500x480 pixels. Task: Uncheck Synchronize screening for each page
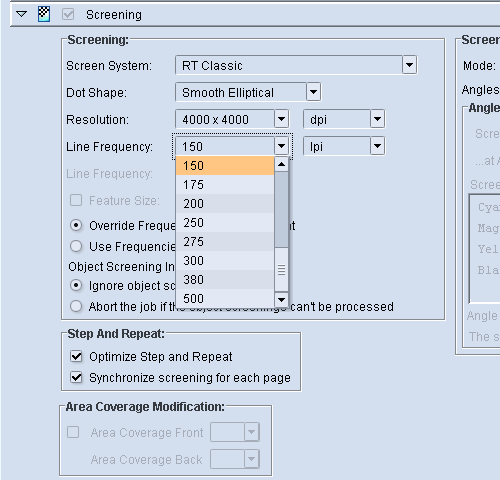(76, 377)
